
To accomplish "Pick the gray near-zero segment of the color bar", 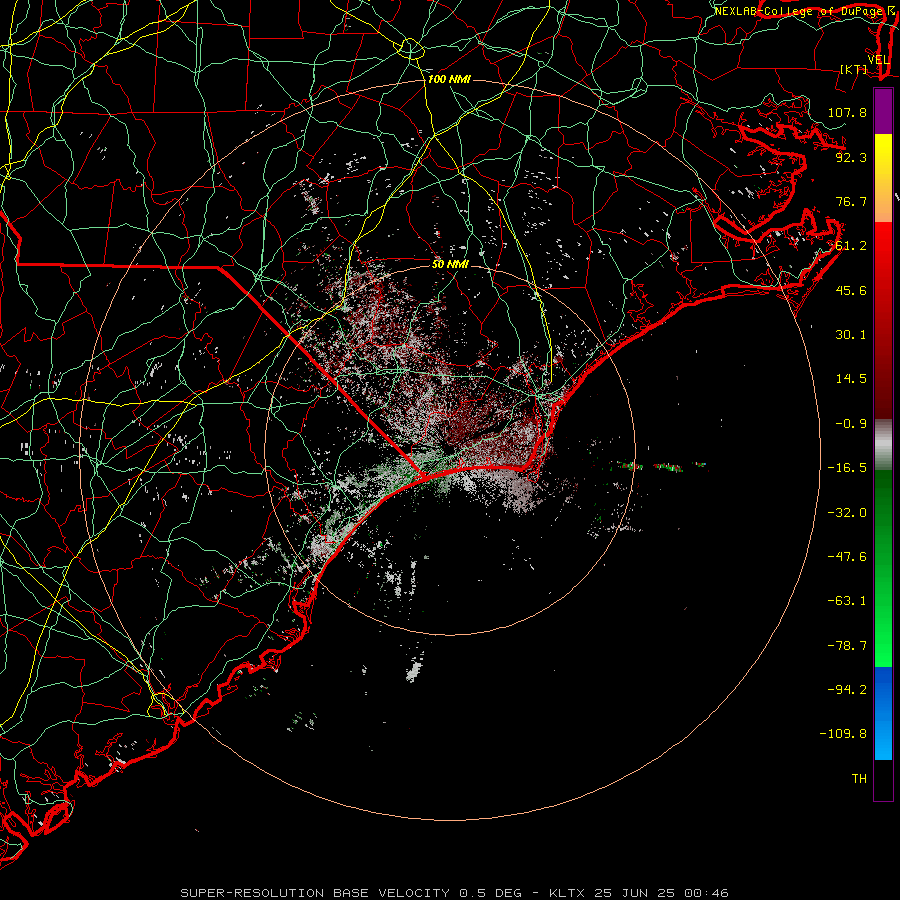I will [x=883, y=444].
